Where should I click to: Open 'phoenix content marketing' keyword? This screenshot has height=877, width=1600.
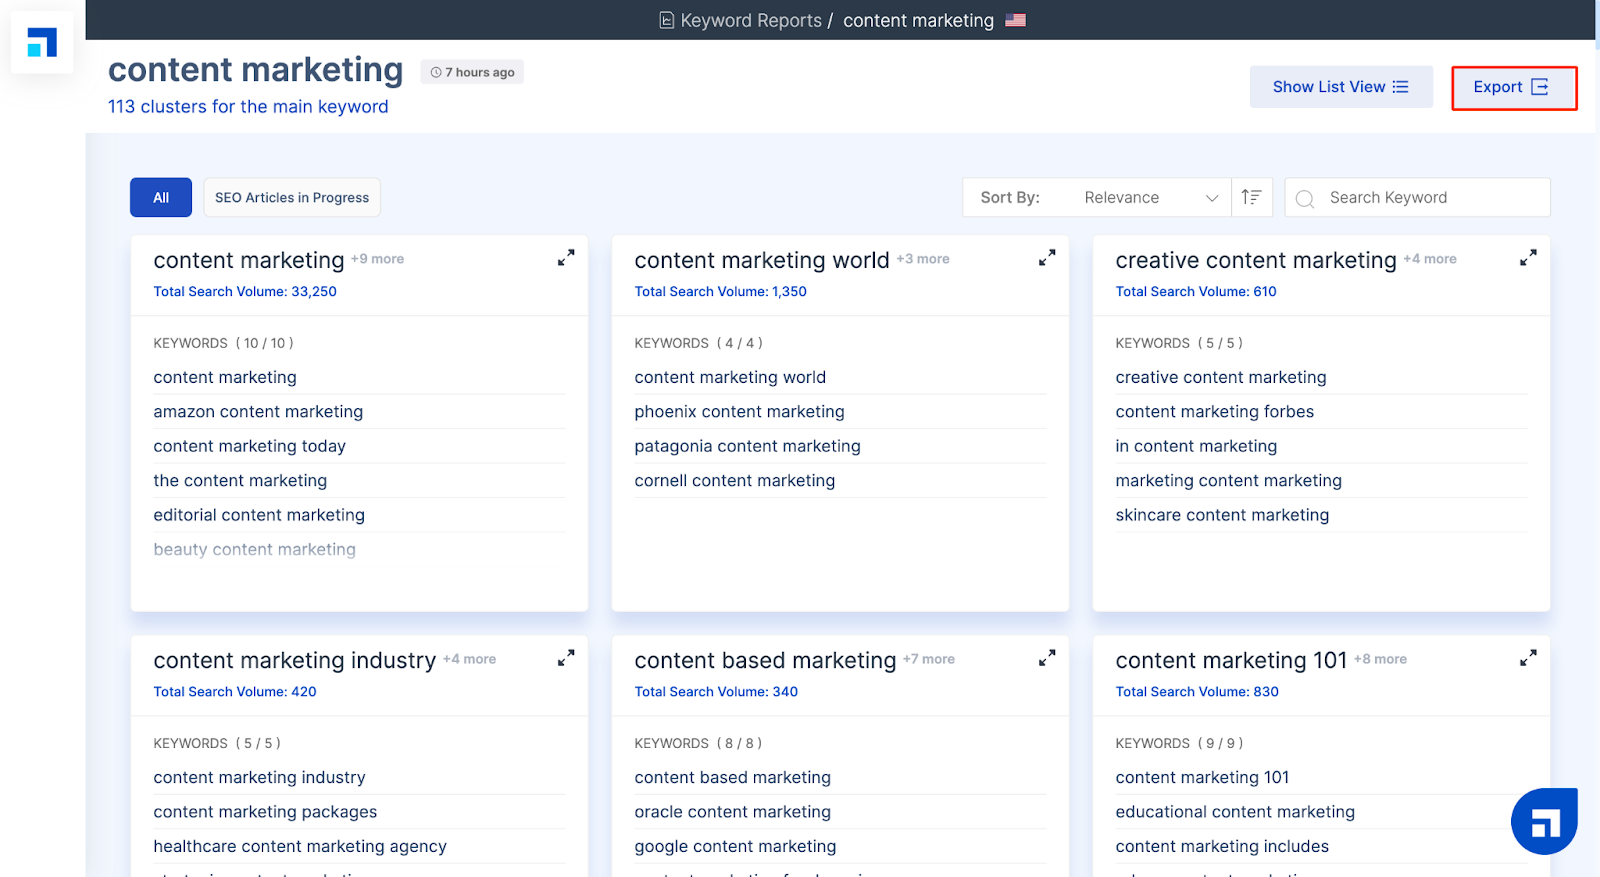[x=739, y=412]
